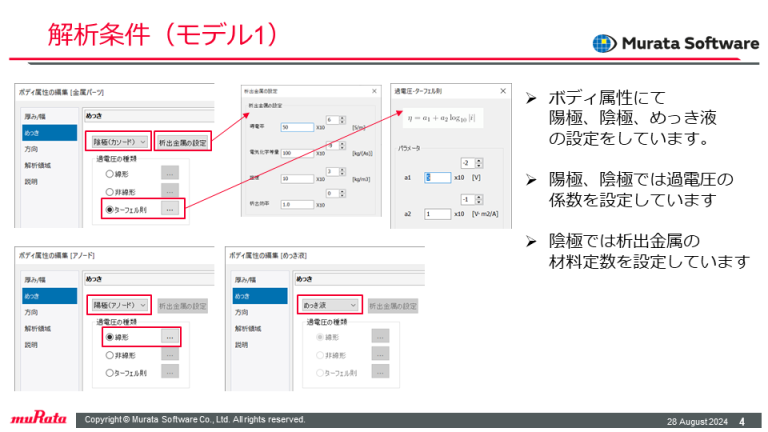Open the 陰極(カソード) dropdown
Screen dimensions: 768x432
tap(118, 142)
